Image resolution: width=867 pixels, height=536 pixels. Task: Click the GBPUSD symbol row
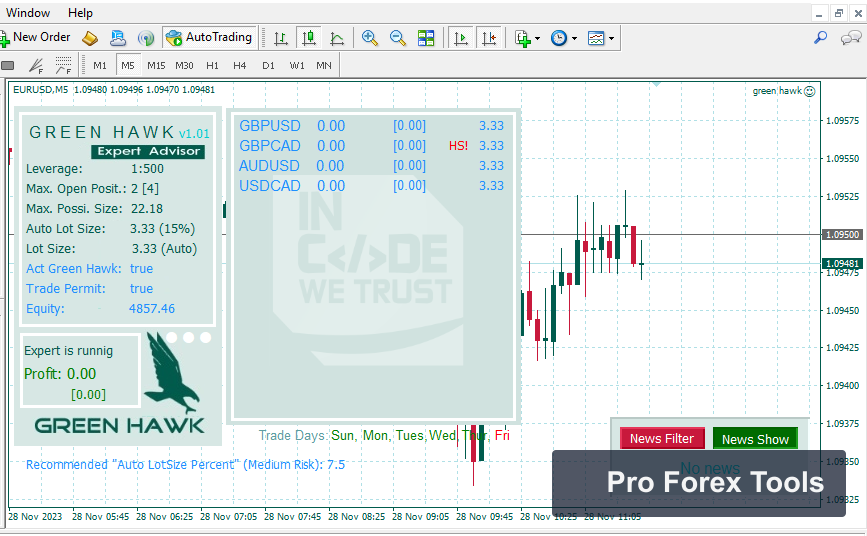[372, 126]
